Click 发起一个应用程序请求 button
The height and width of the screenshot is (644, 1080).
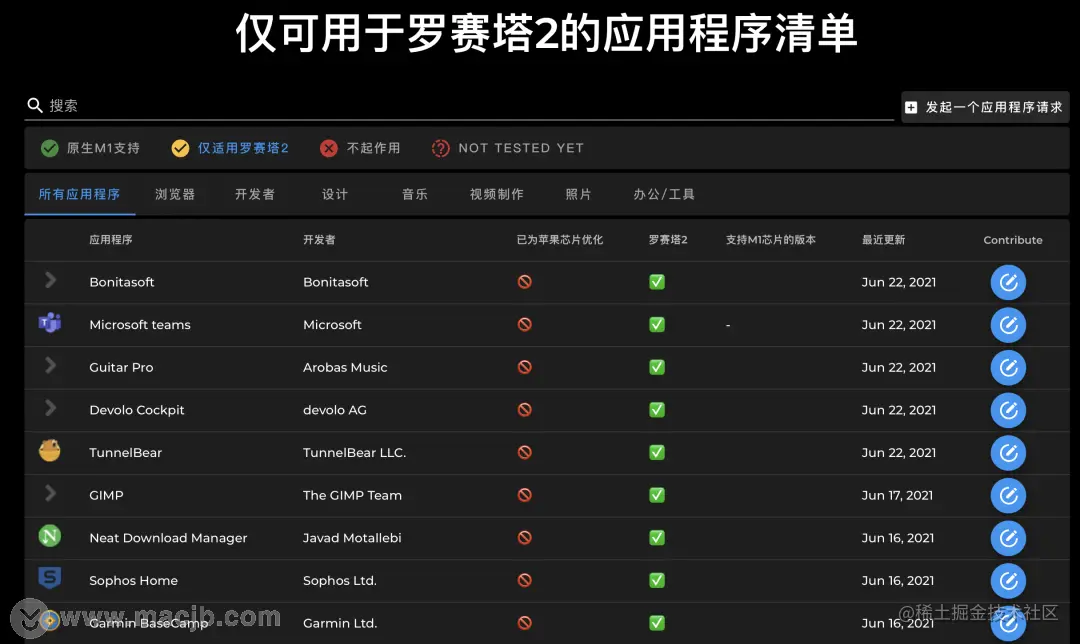point(986,107)
